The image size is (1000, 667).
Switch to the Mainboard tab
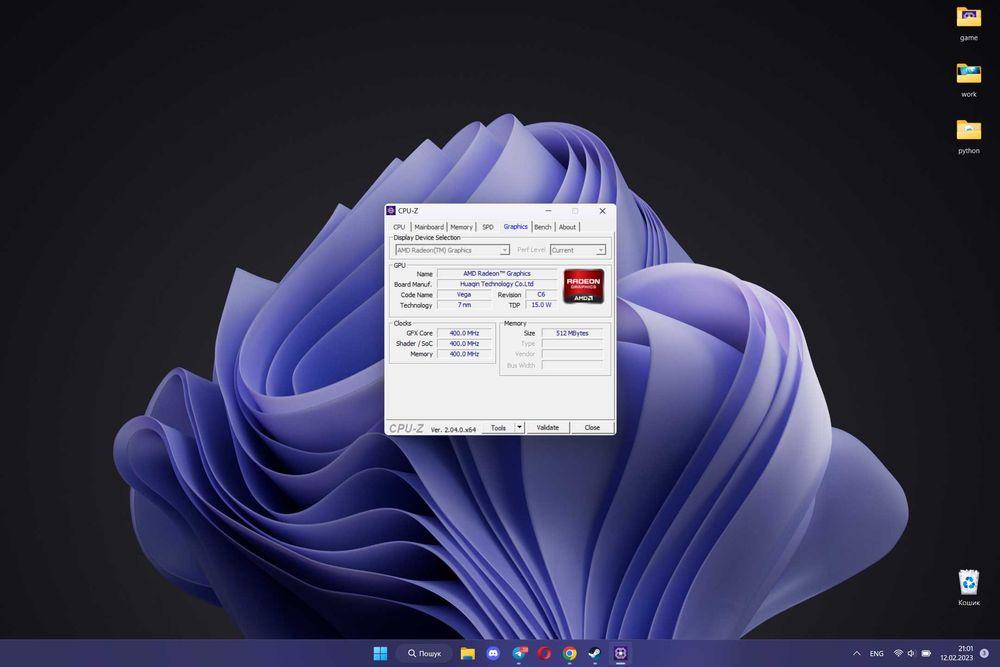(x=429, y=227)
